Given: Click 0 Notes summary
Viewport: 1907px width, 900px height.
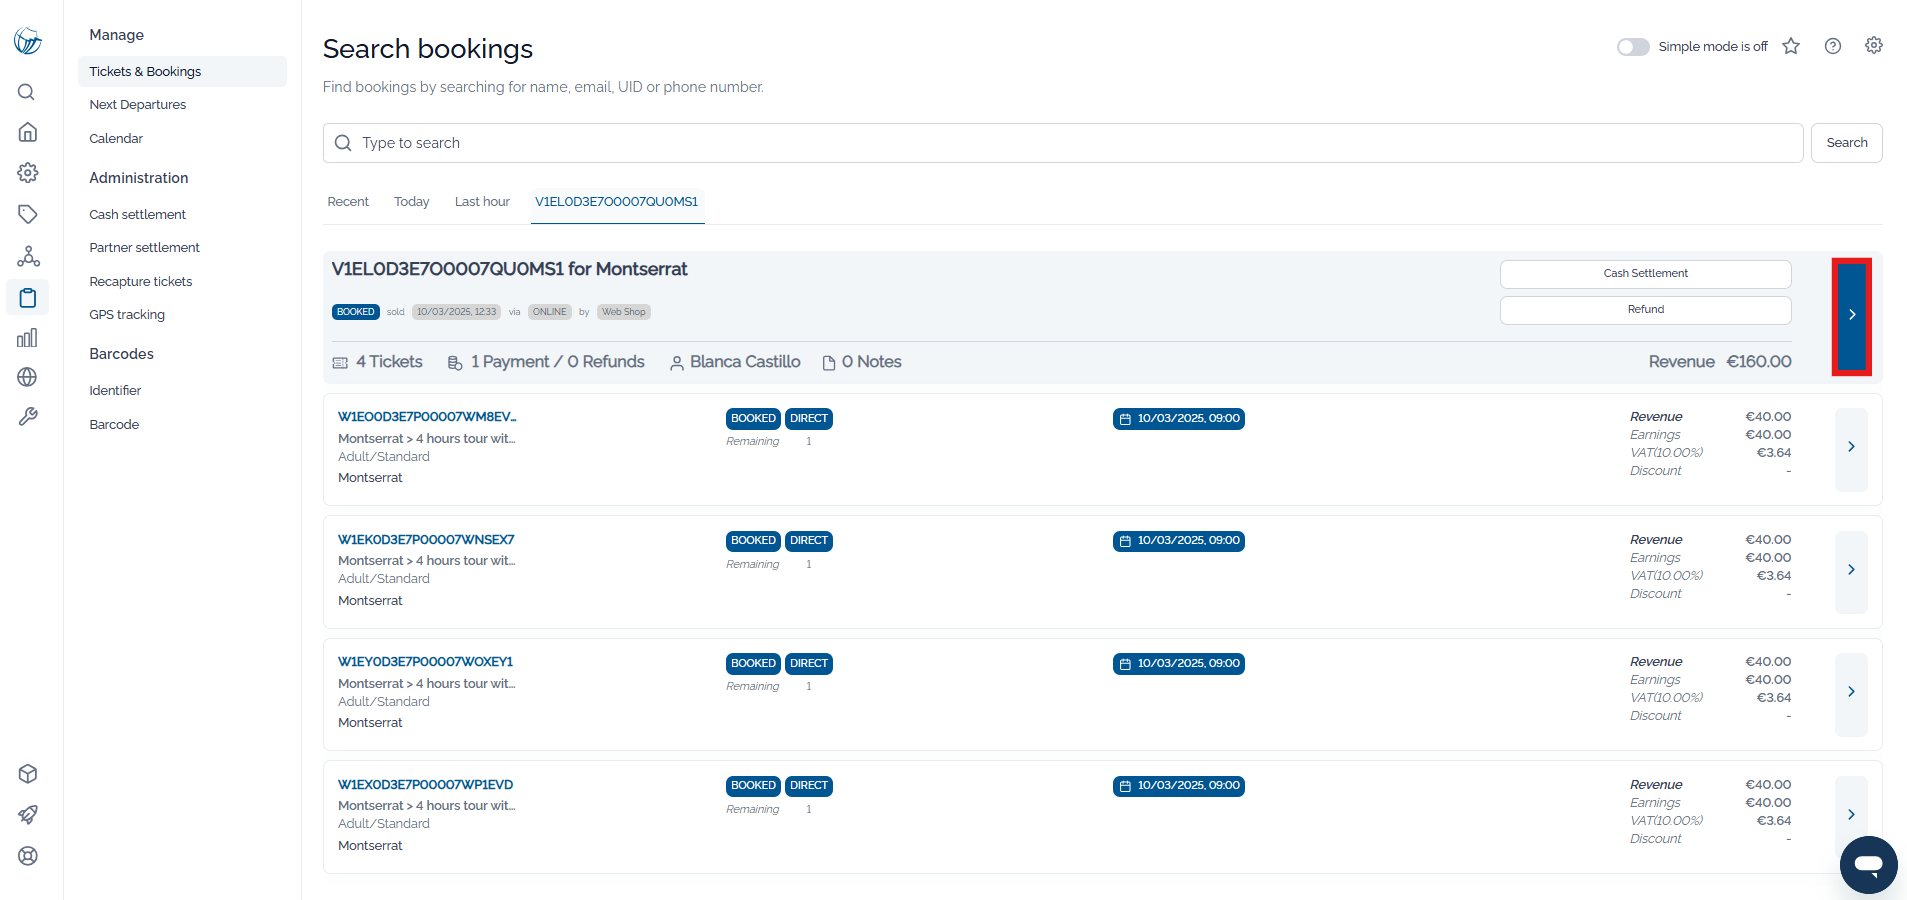Looking at the screenshot, I should point(862,362).
